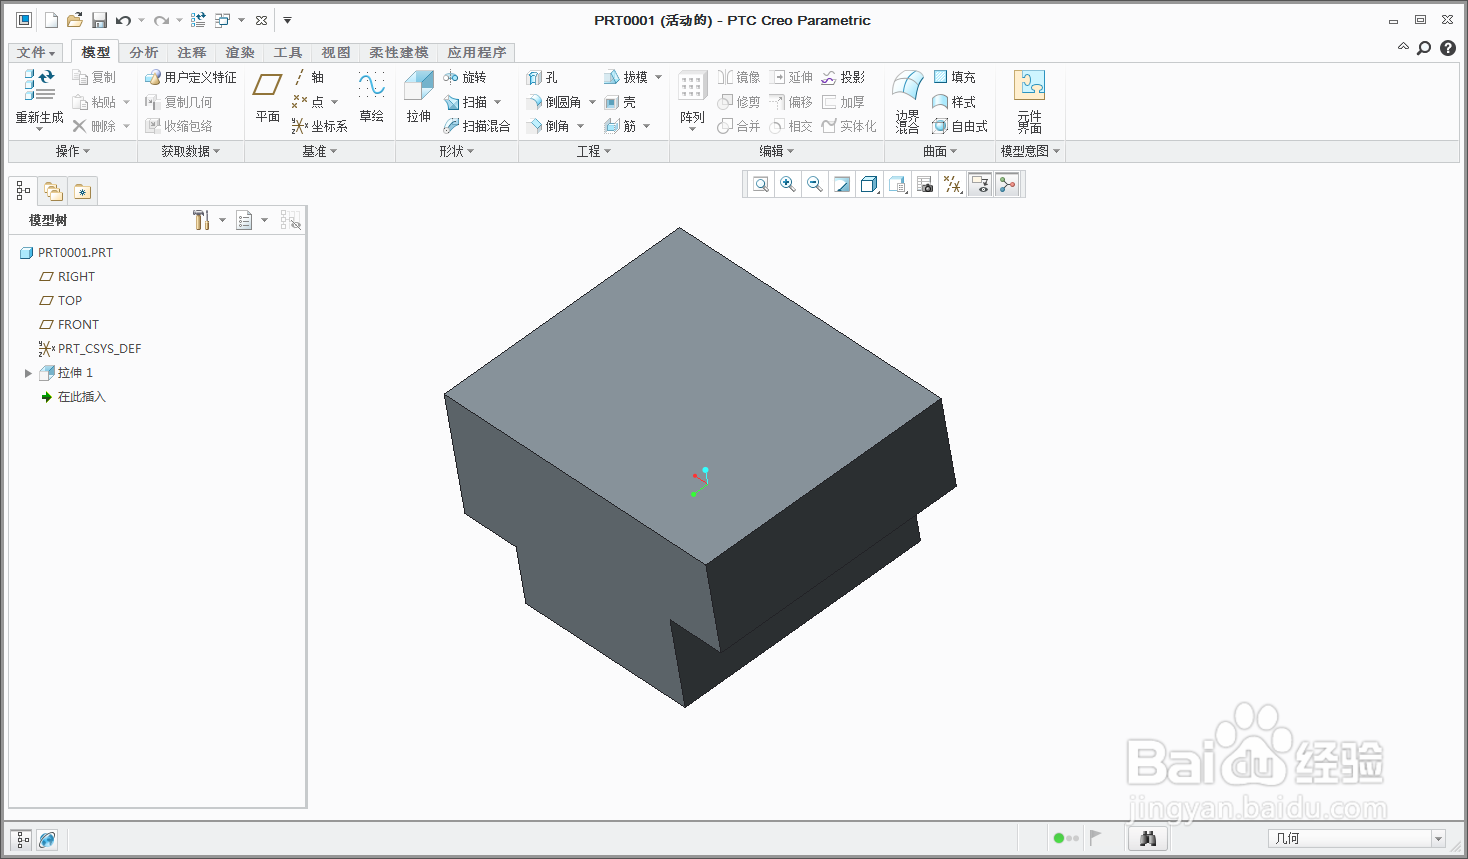
Task: Click the Zoom Out icon in graphics toolbar
Action: (815, 184)
